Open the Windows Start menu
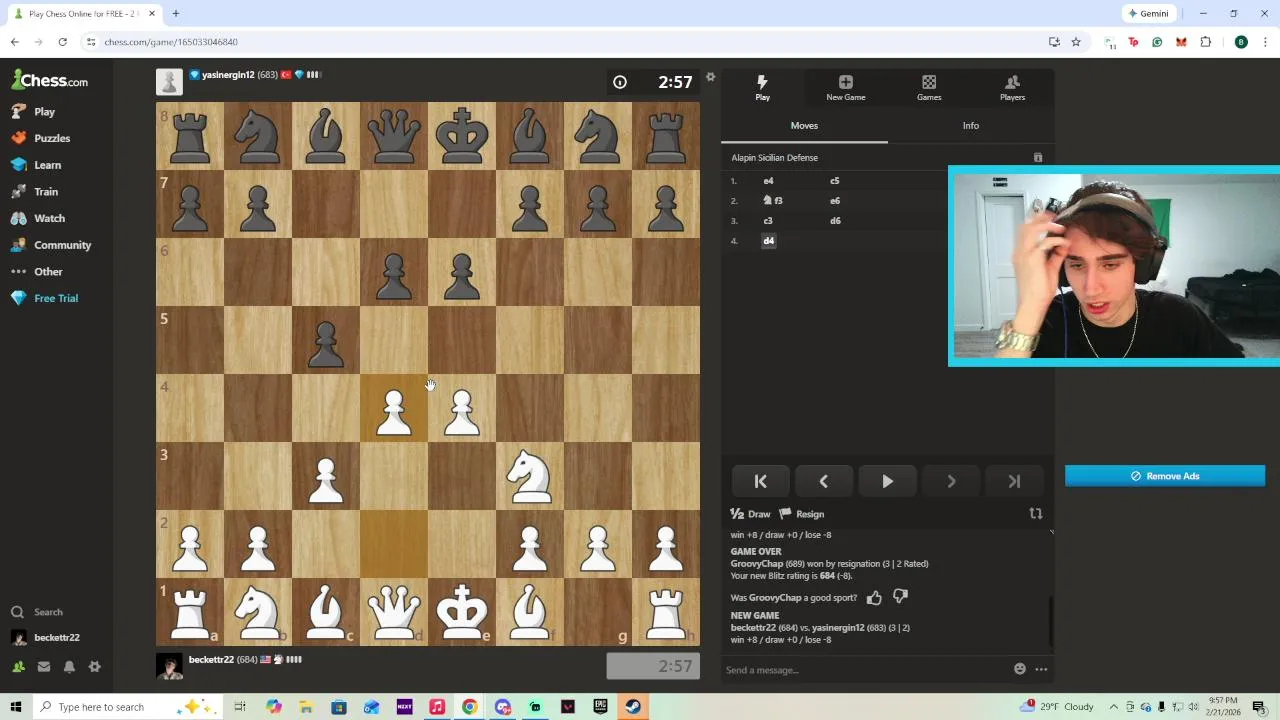This screenshot has width=1280, height=720. pyautogui.click(x=16, y=707)
